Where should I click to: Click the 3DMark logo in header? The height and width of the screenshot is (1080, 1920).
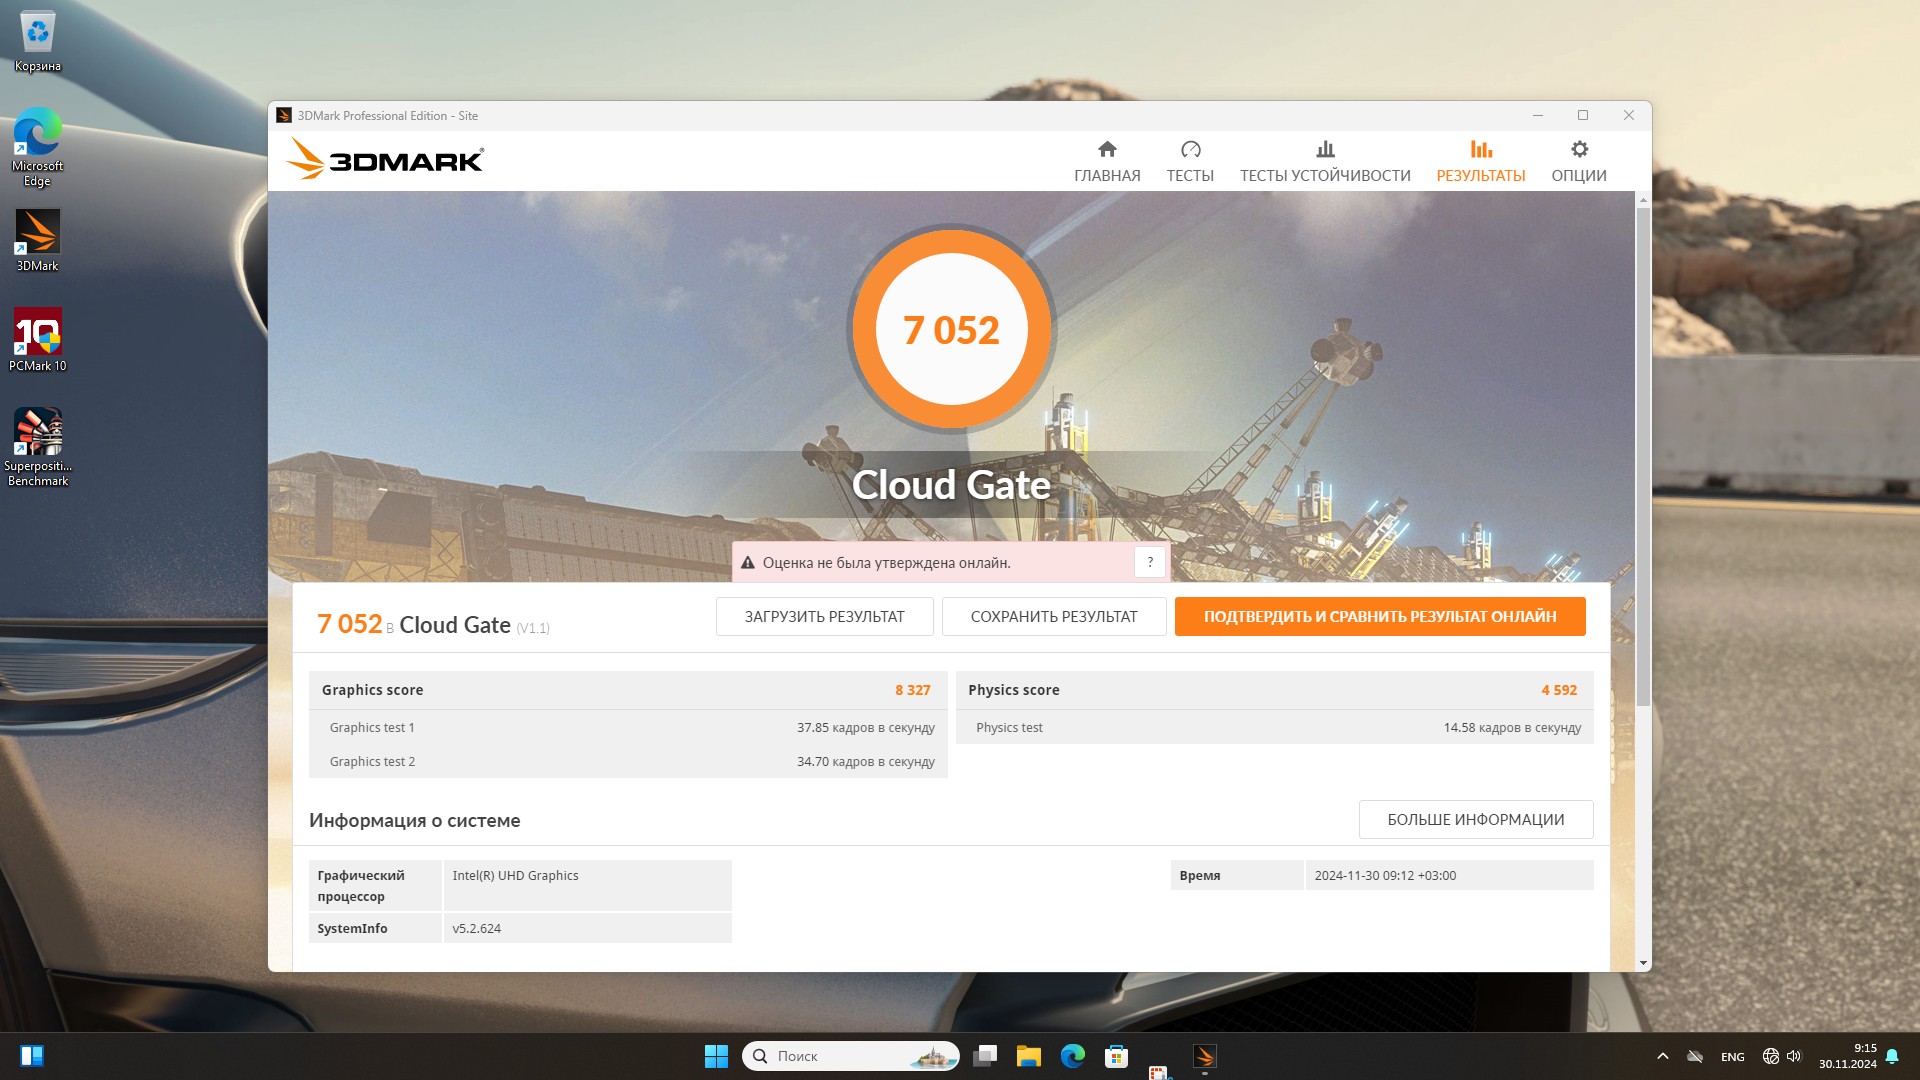click(x=385, y=160)
